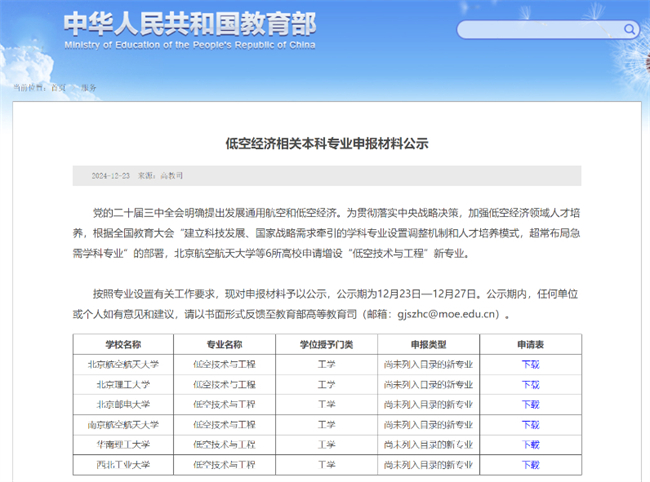This screenshot has height=482, width=650.
Task: Open 服务 in the breadcrumb
Action: [89, 88]
